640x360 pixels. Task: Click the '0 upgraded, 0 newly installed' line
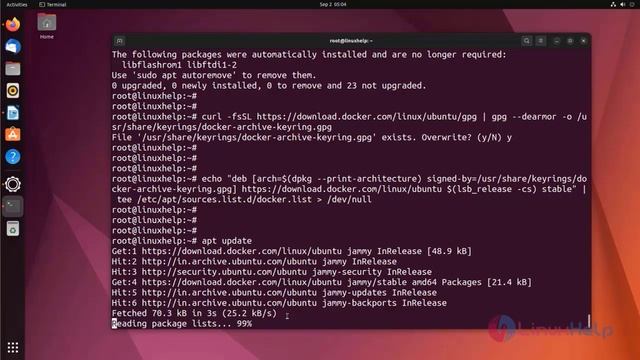coord(269,86)
